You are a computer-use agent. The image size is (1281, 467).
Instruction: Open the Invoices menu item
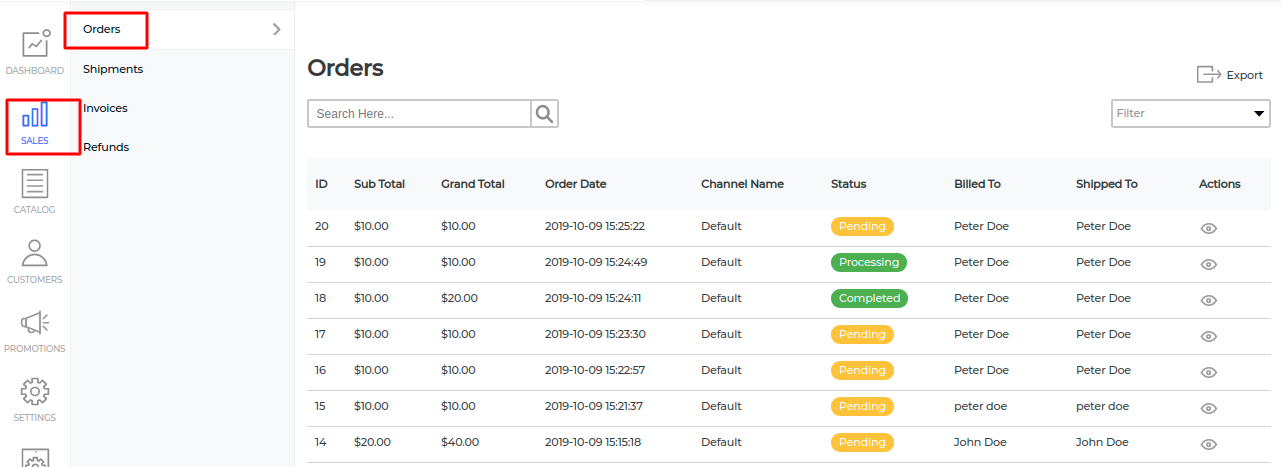pyautogui.click(x=105, y=108)
